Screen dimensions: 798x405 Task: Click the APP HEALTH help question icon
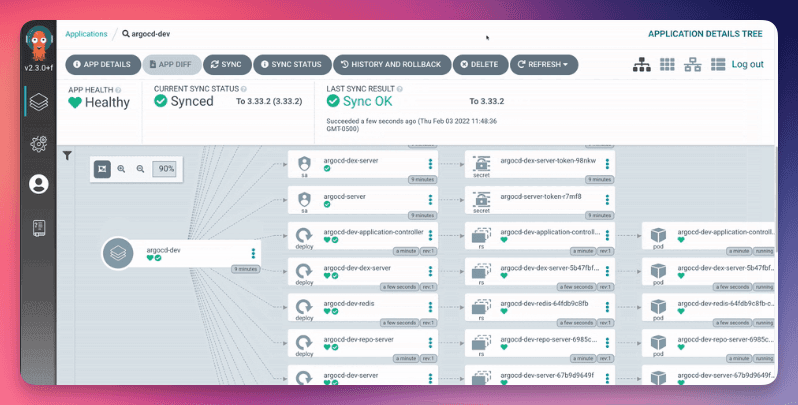point(118,90)
